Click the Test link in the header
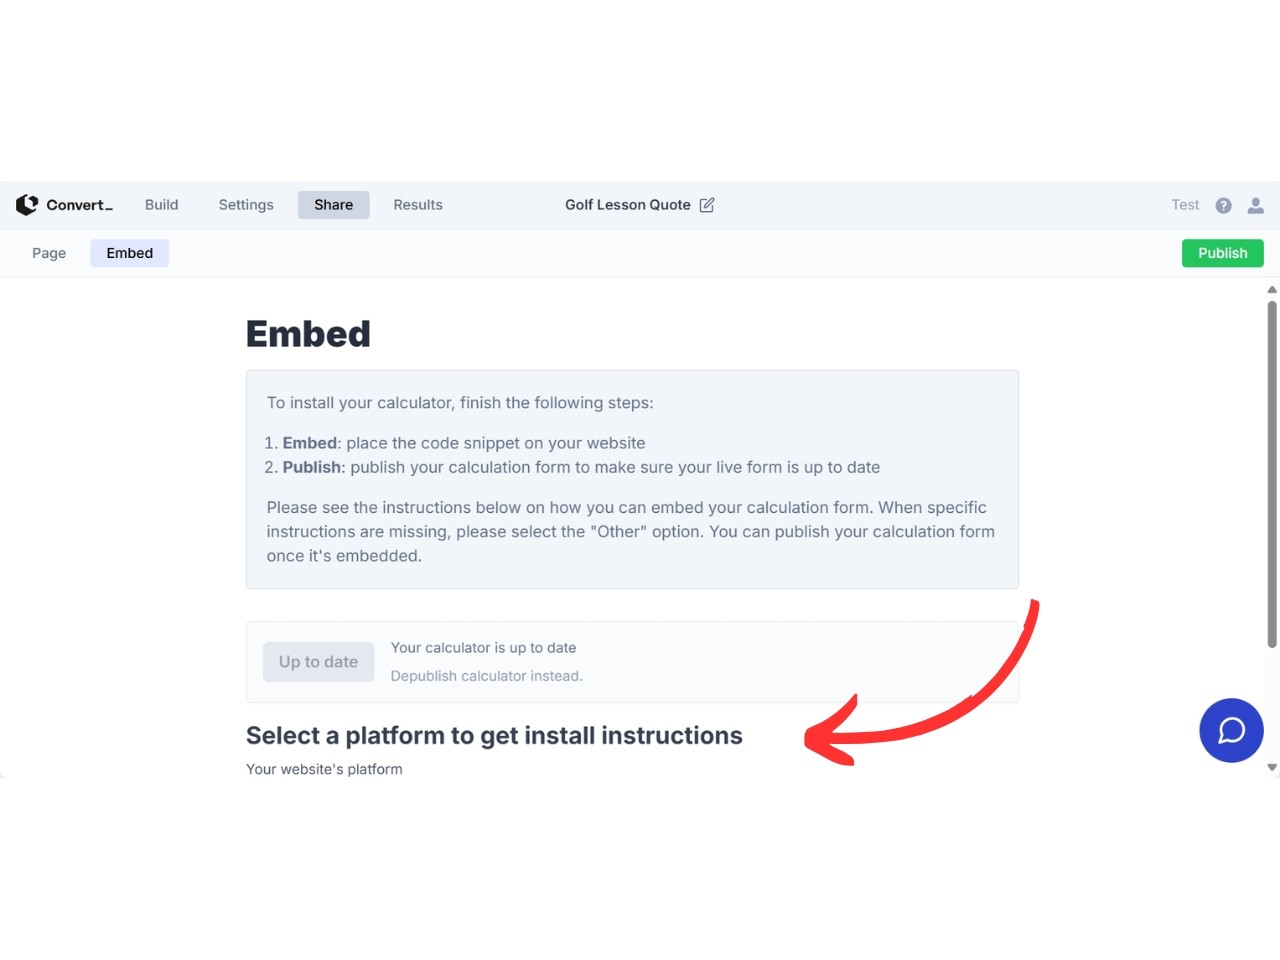This screenshot has height=960, width=1280. point(1185,205)
